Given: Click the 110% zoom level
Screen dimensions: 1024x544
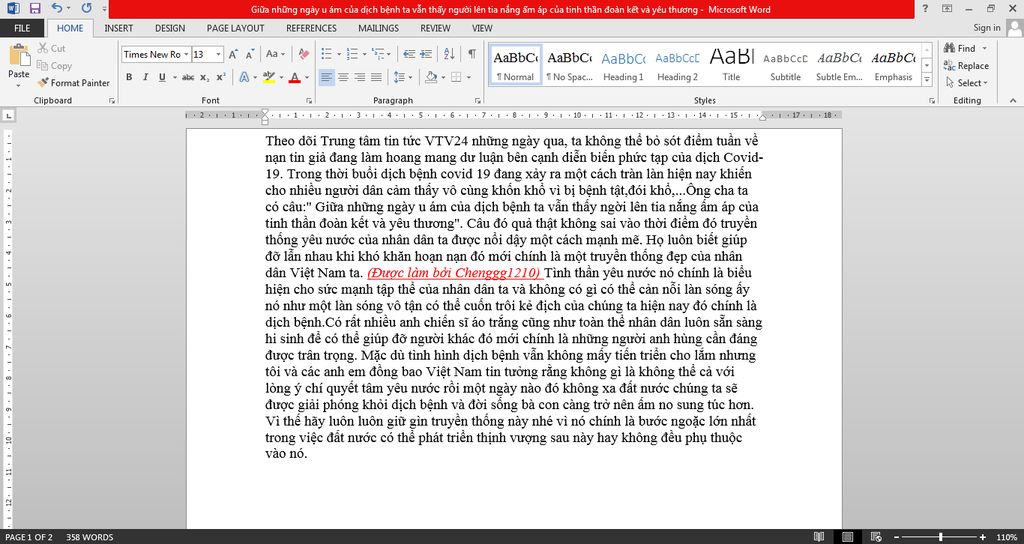Looking at the screenshot, I should point(1007,537).
